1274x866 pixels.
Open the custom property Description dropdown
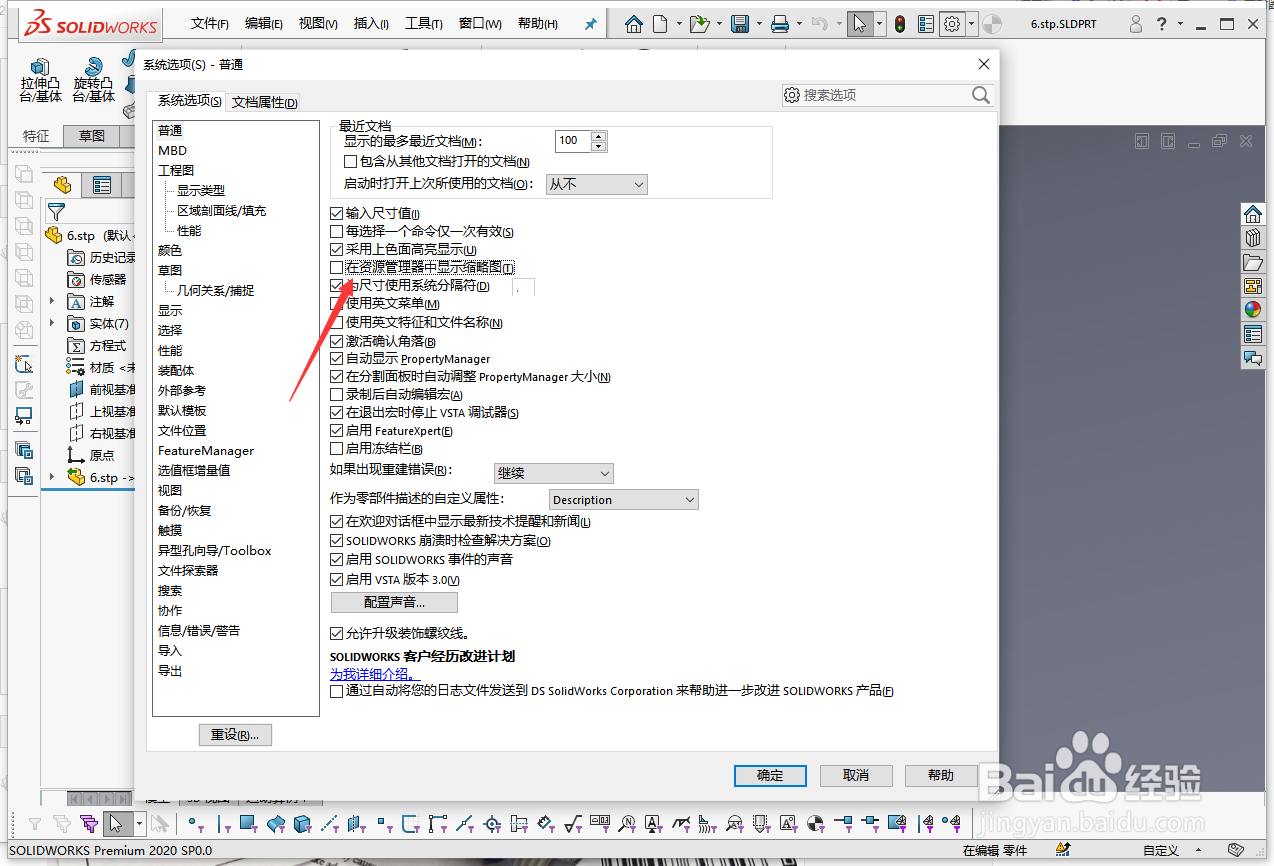(624, 499)
